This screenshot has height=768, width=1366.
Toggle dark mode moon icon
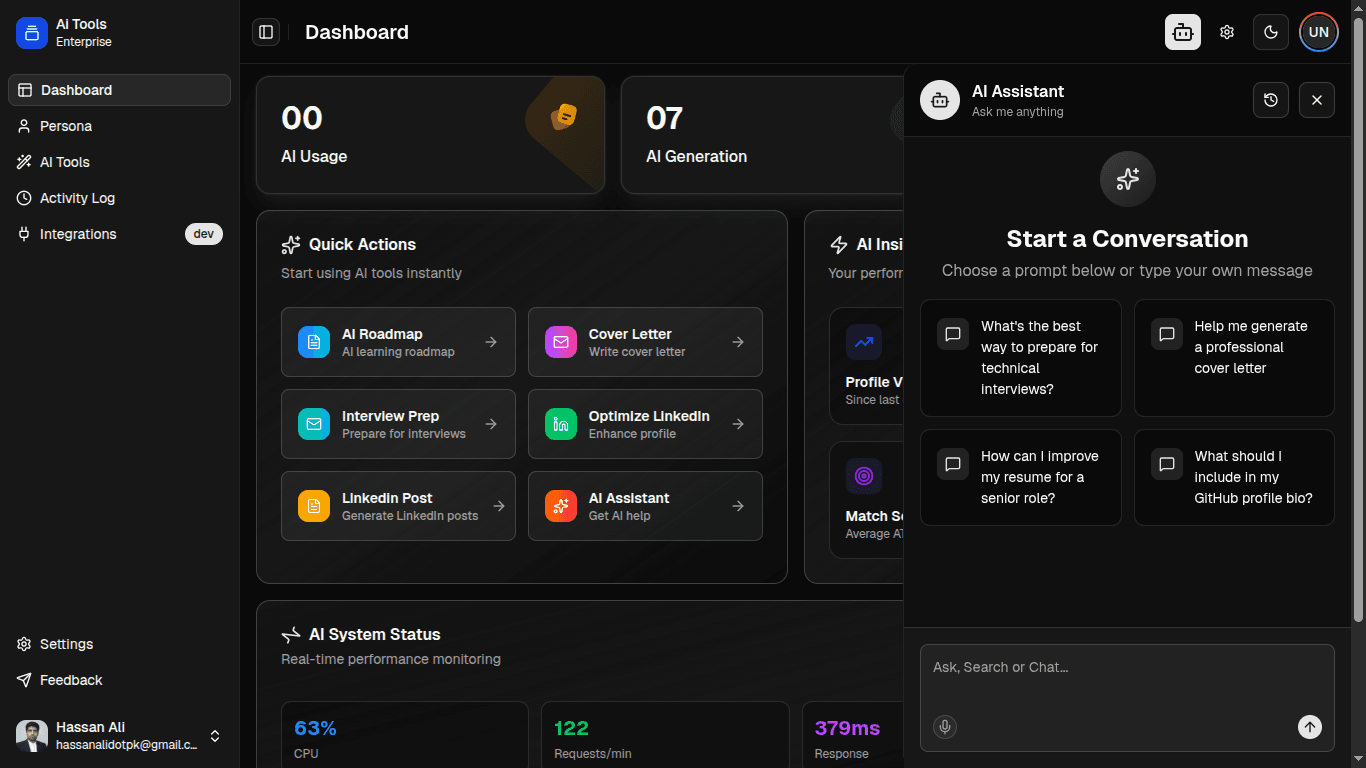coord(1271,32)
